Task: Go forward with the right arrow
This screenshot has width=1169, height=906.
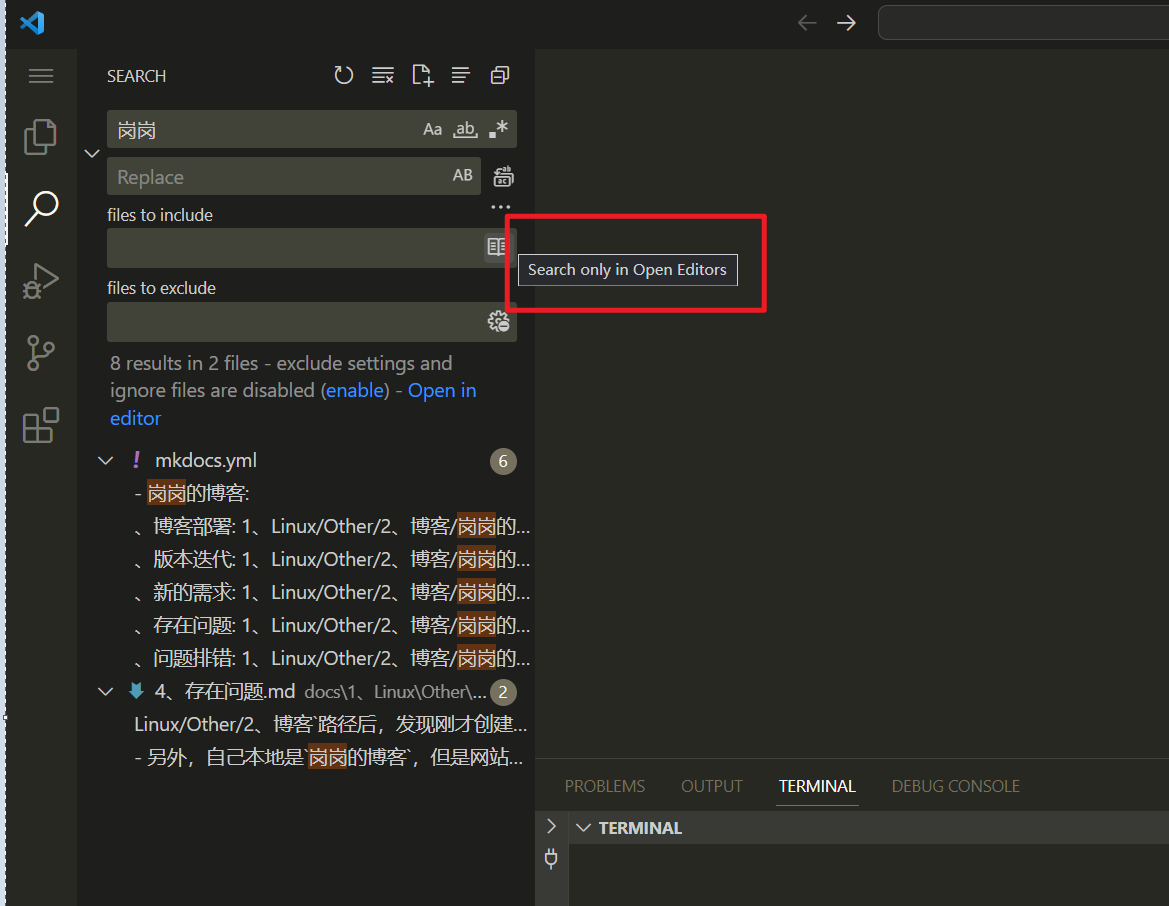Action: pos(846,23)
